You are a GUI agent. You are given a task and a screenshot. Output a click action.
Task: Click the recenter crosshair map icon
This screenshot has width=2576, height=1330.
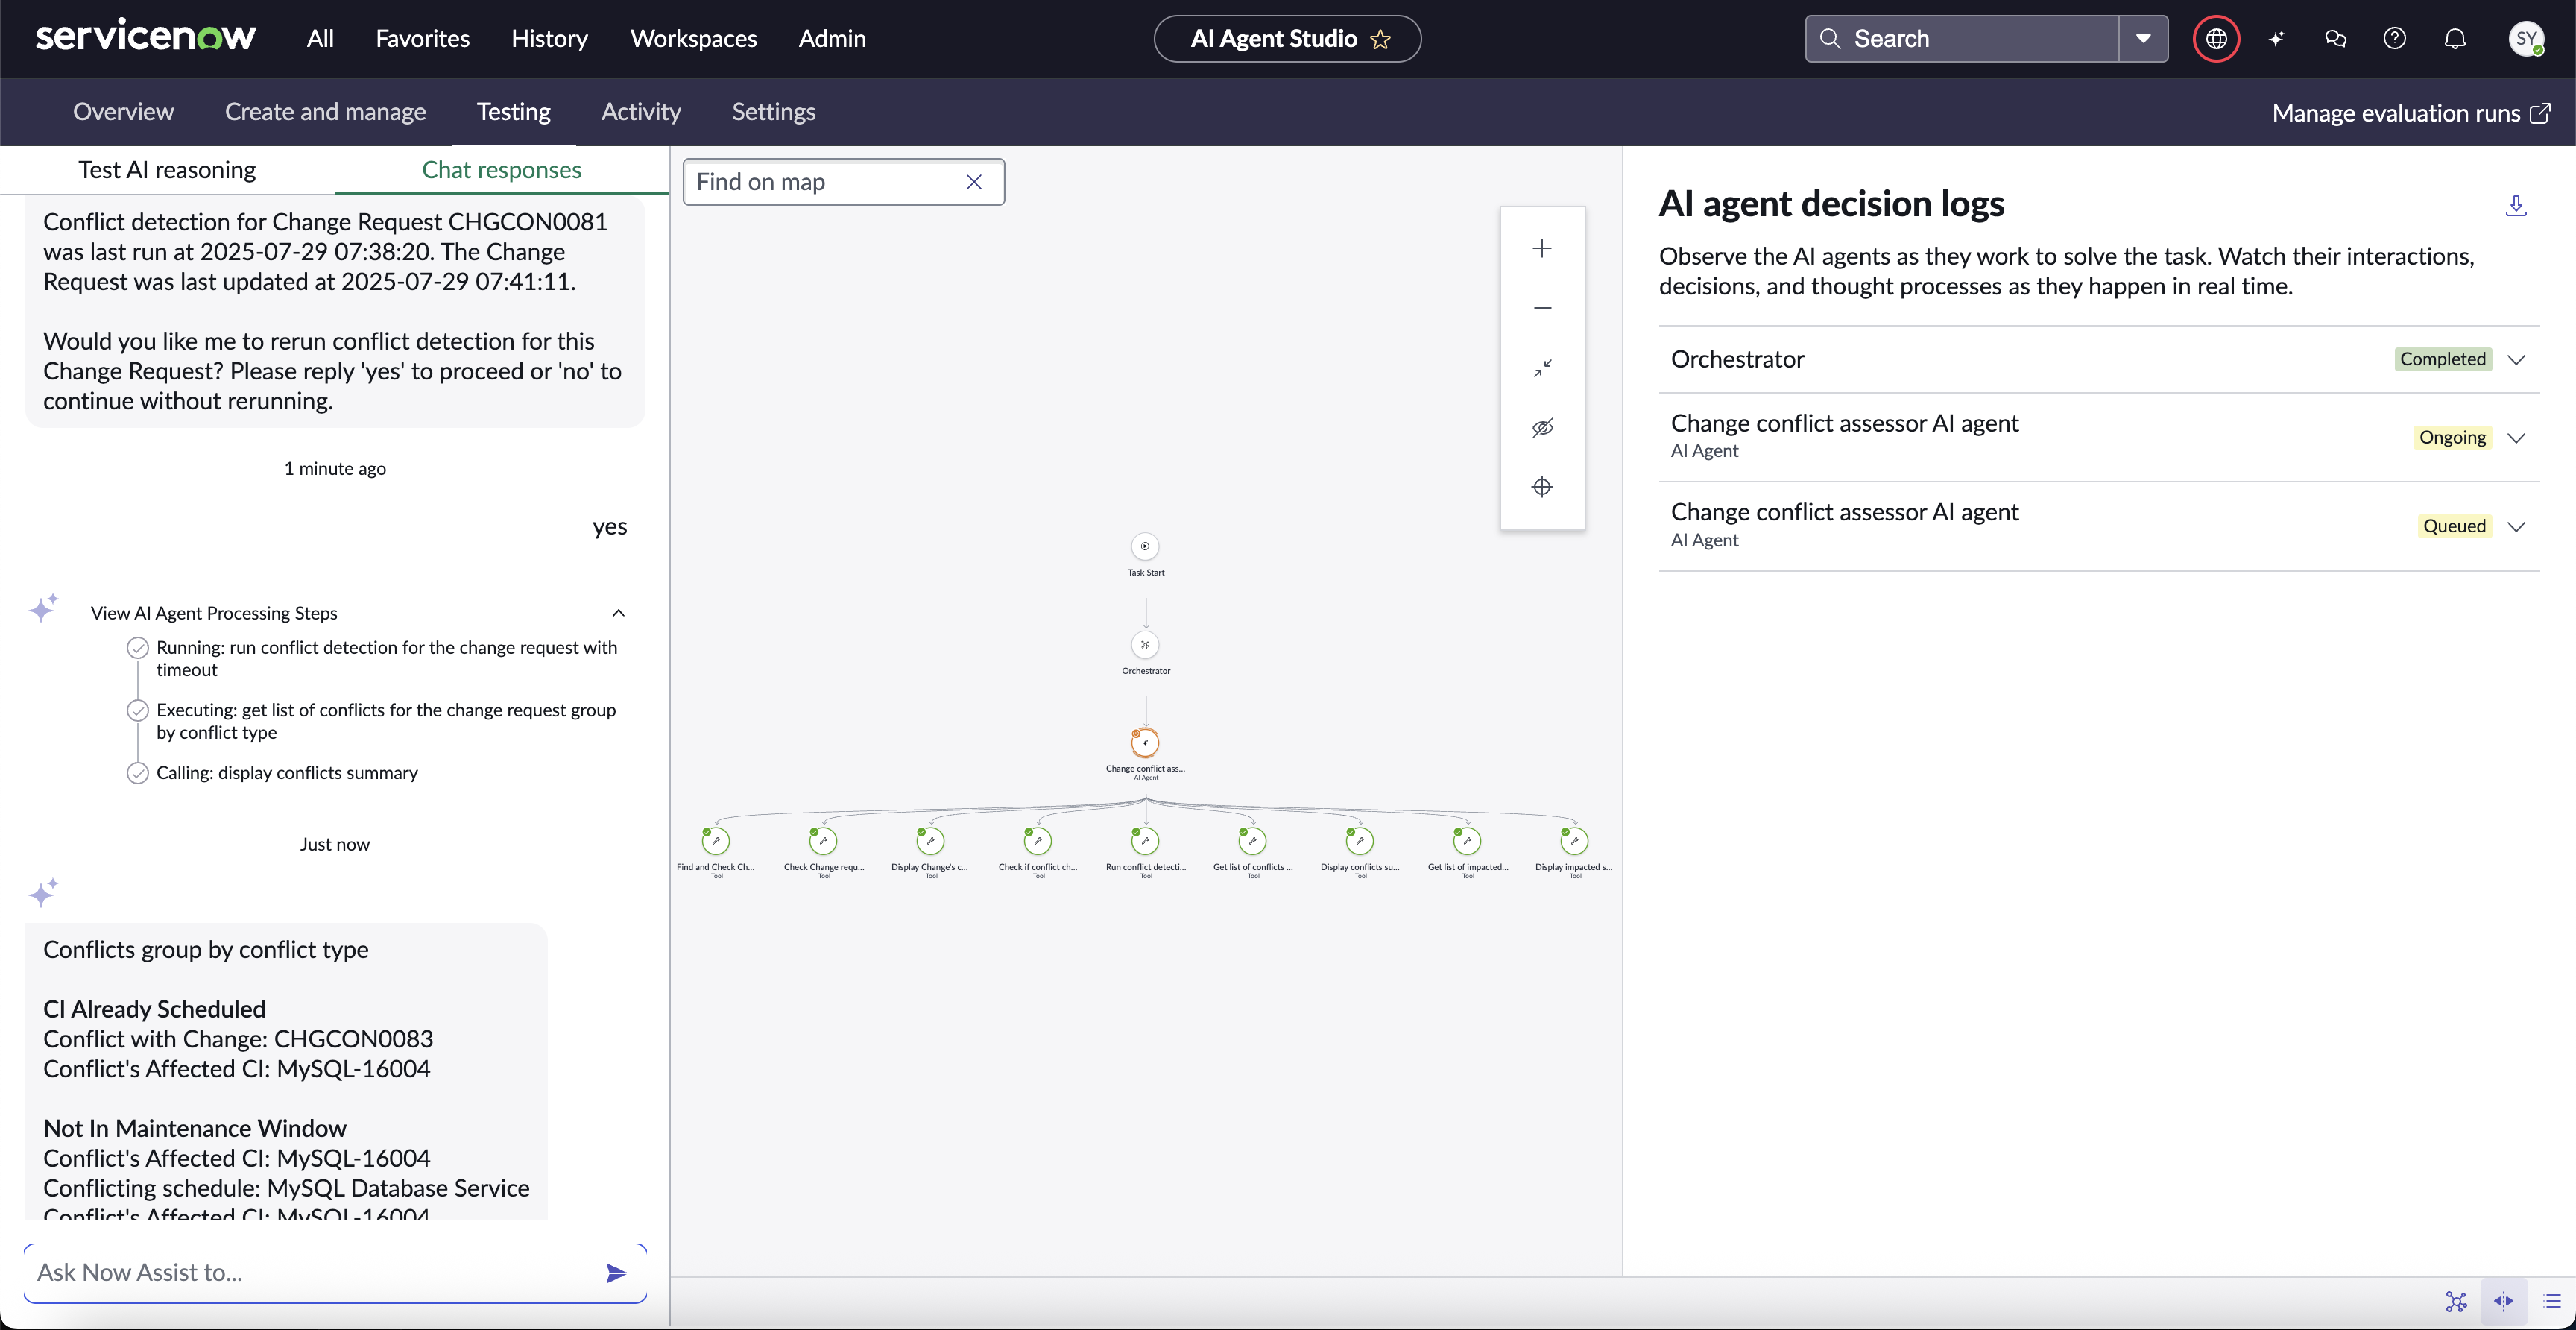[1542, 487]
